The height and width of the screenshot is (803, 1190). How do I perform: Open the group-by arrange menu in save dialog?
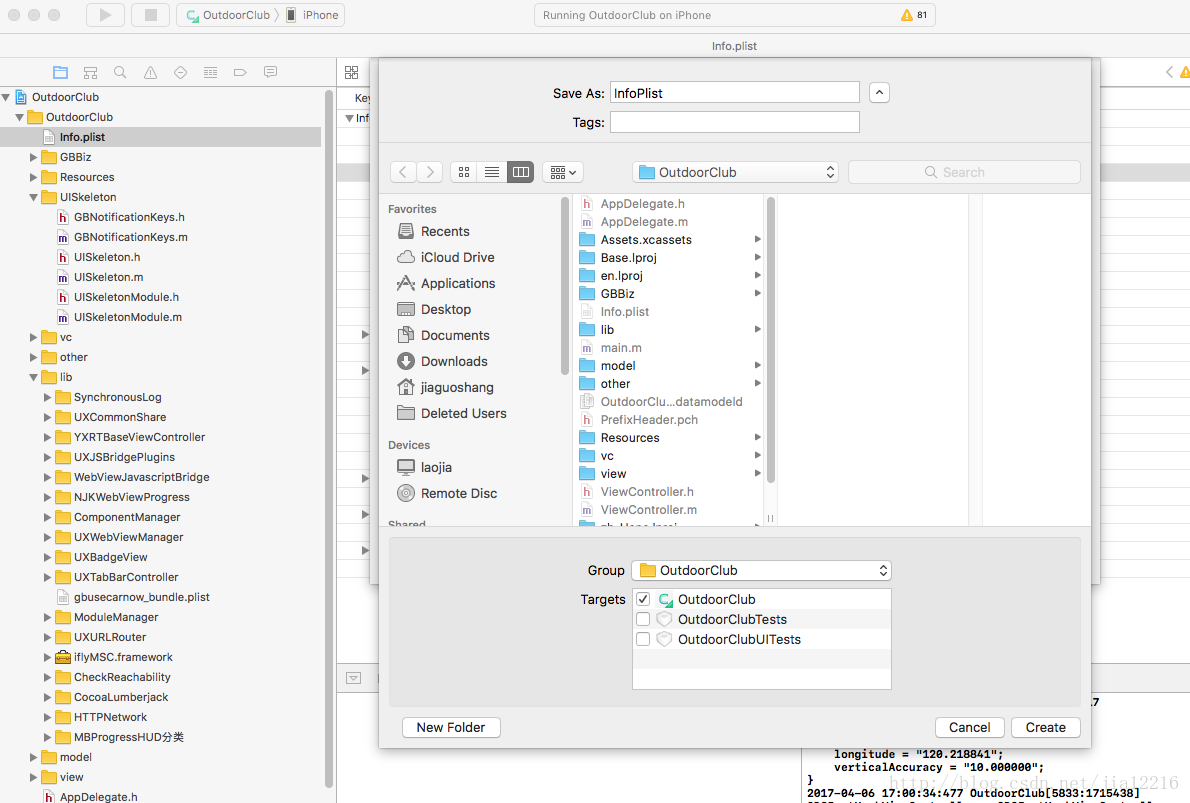(x=562, y=172)
